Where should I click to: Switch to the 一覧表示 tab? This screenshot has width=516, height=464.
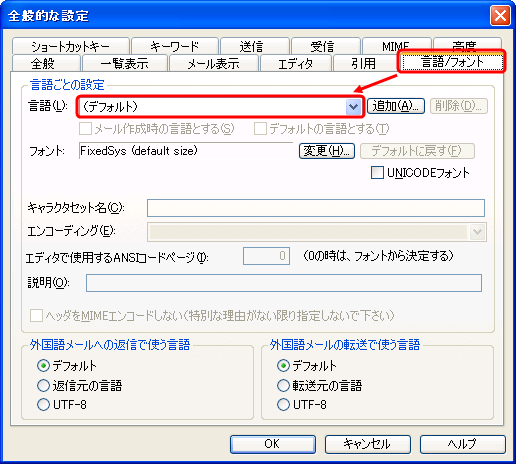125,63
